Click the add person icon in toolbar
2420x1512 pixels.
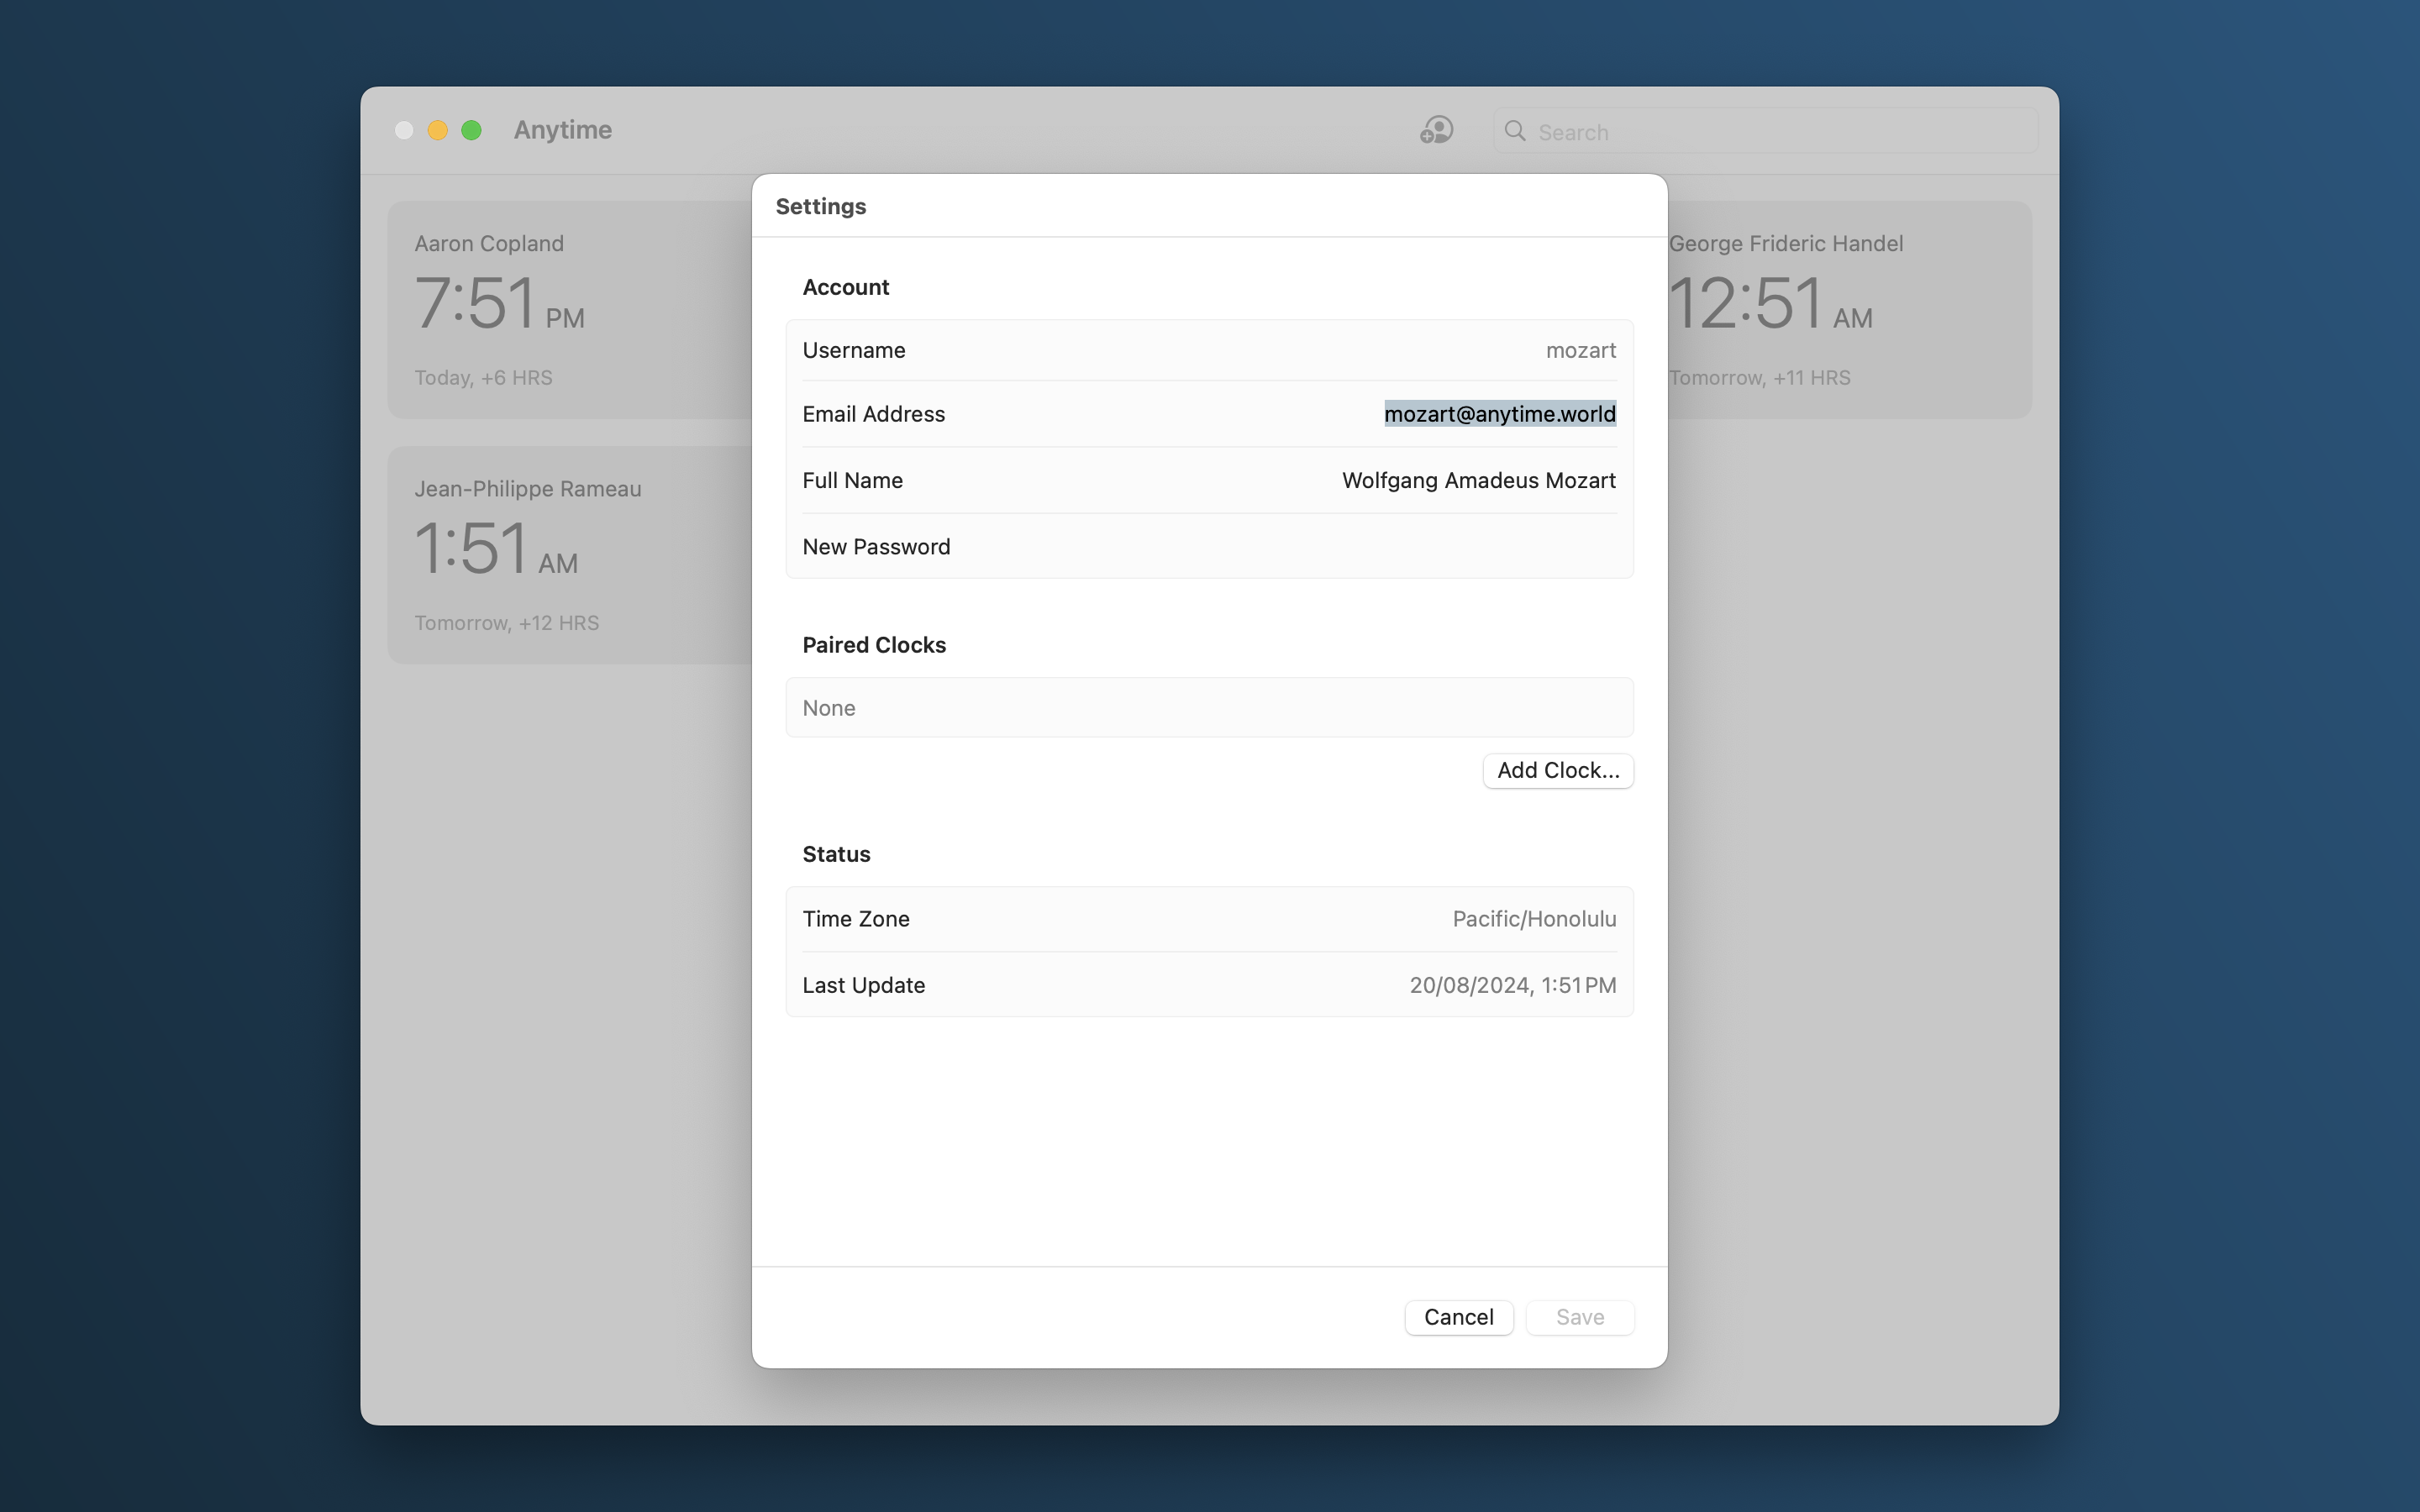(x=1436, y=130)
